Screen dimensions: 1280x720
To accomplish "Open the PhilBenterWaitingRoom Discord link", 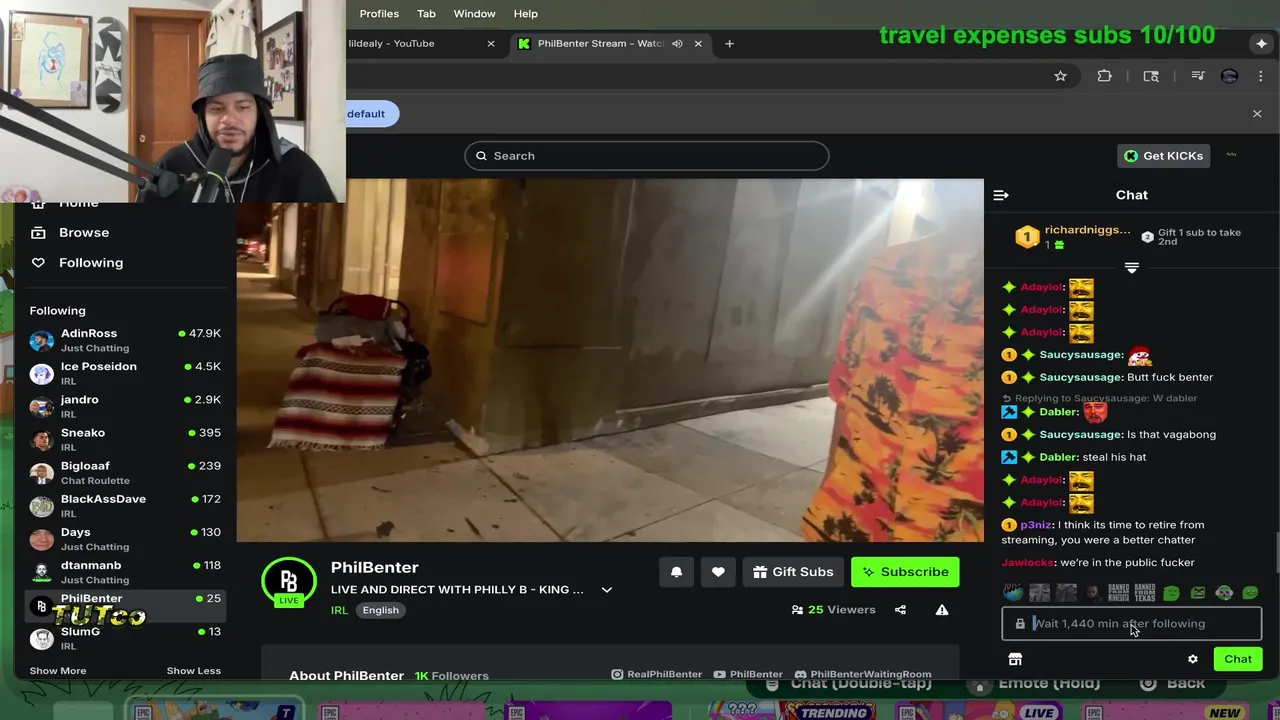I will 863,675.
